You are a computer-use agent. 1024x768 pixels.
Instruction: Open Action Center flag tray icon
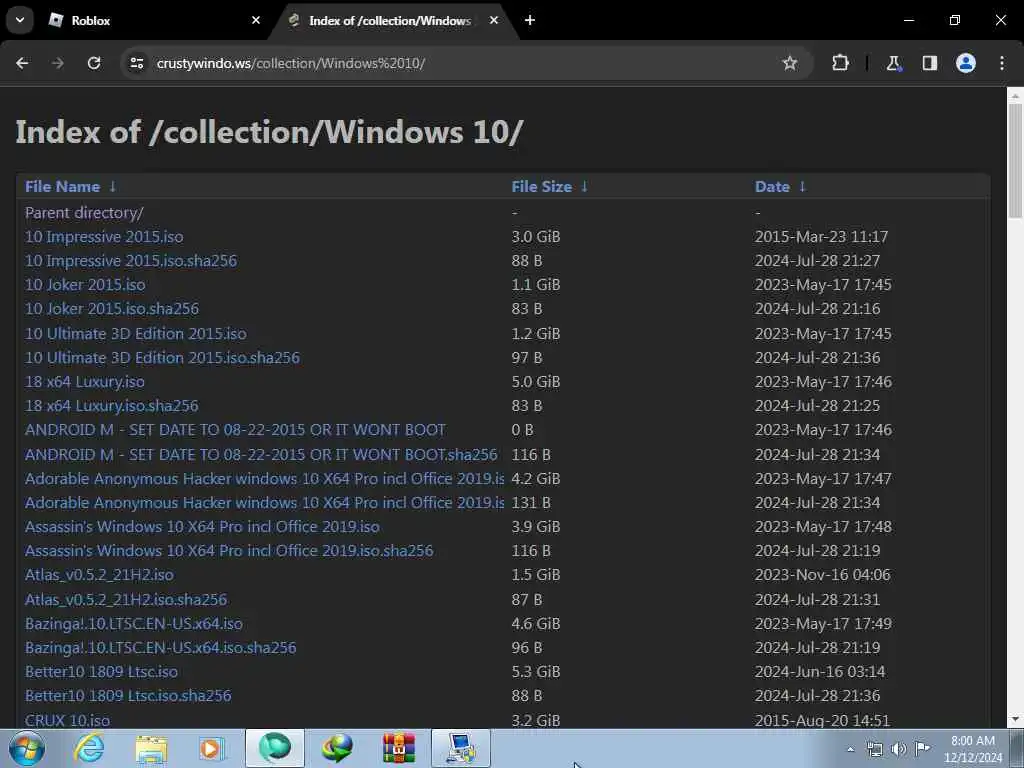click(x=922, y=749)
